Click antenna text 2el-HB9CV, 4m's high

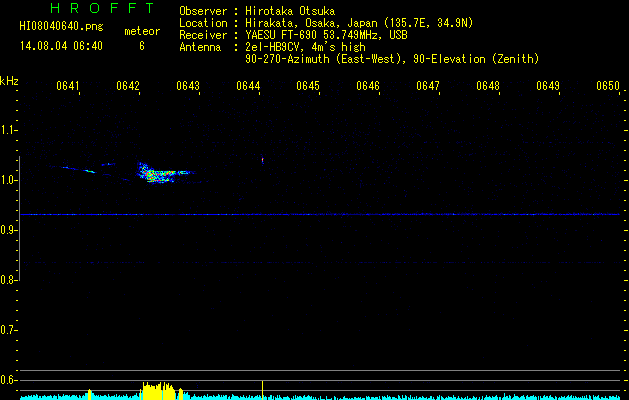tap(305, 47)
